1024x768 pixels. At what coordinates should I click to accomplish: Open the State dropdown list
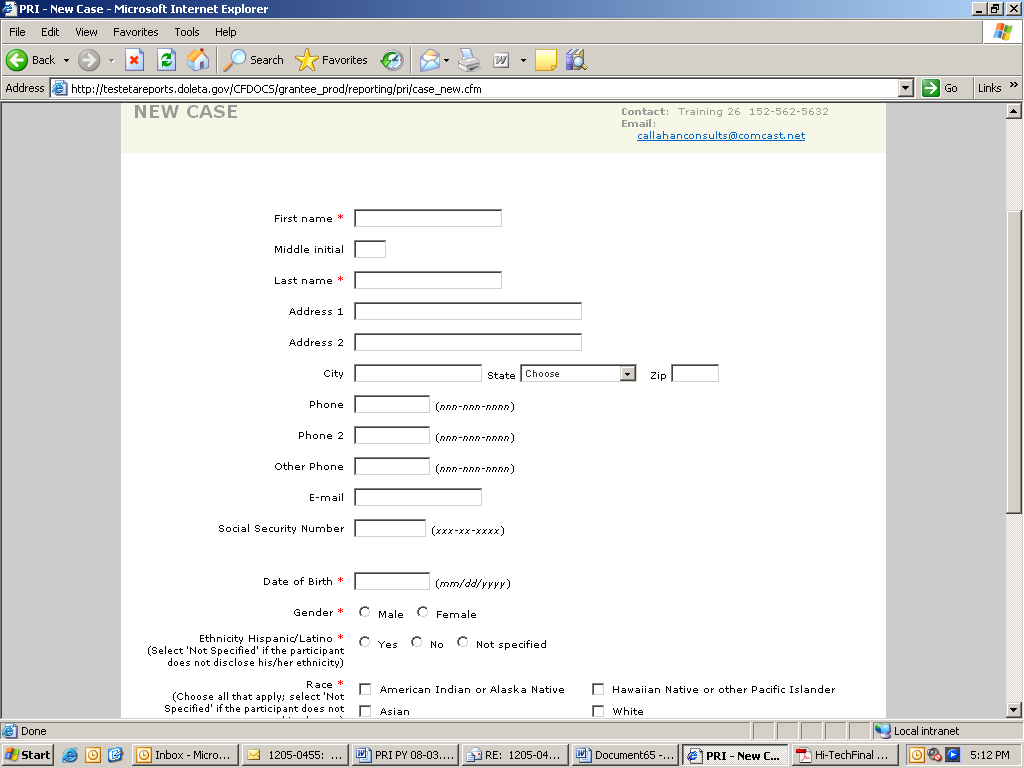click(x=627, y=374)
